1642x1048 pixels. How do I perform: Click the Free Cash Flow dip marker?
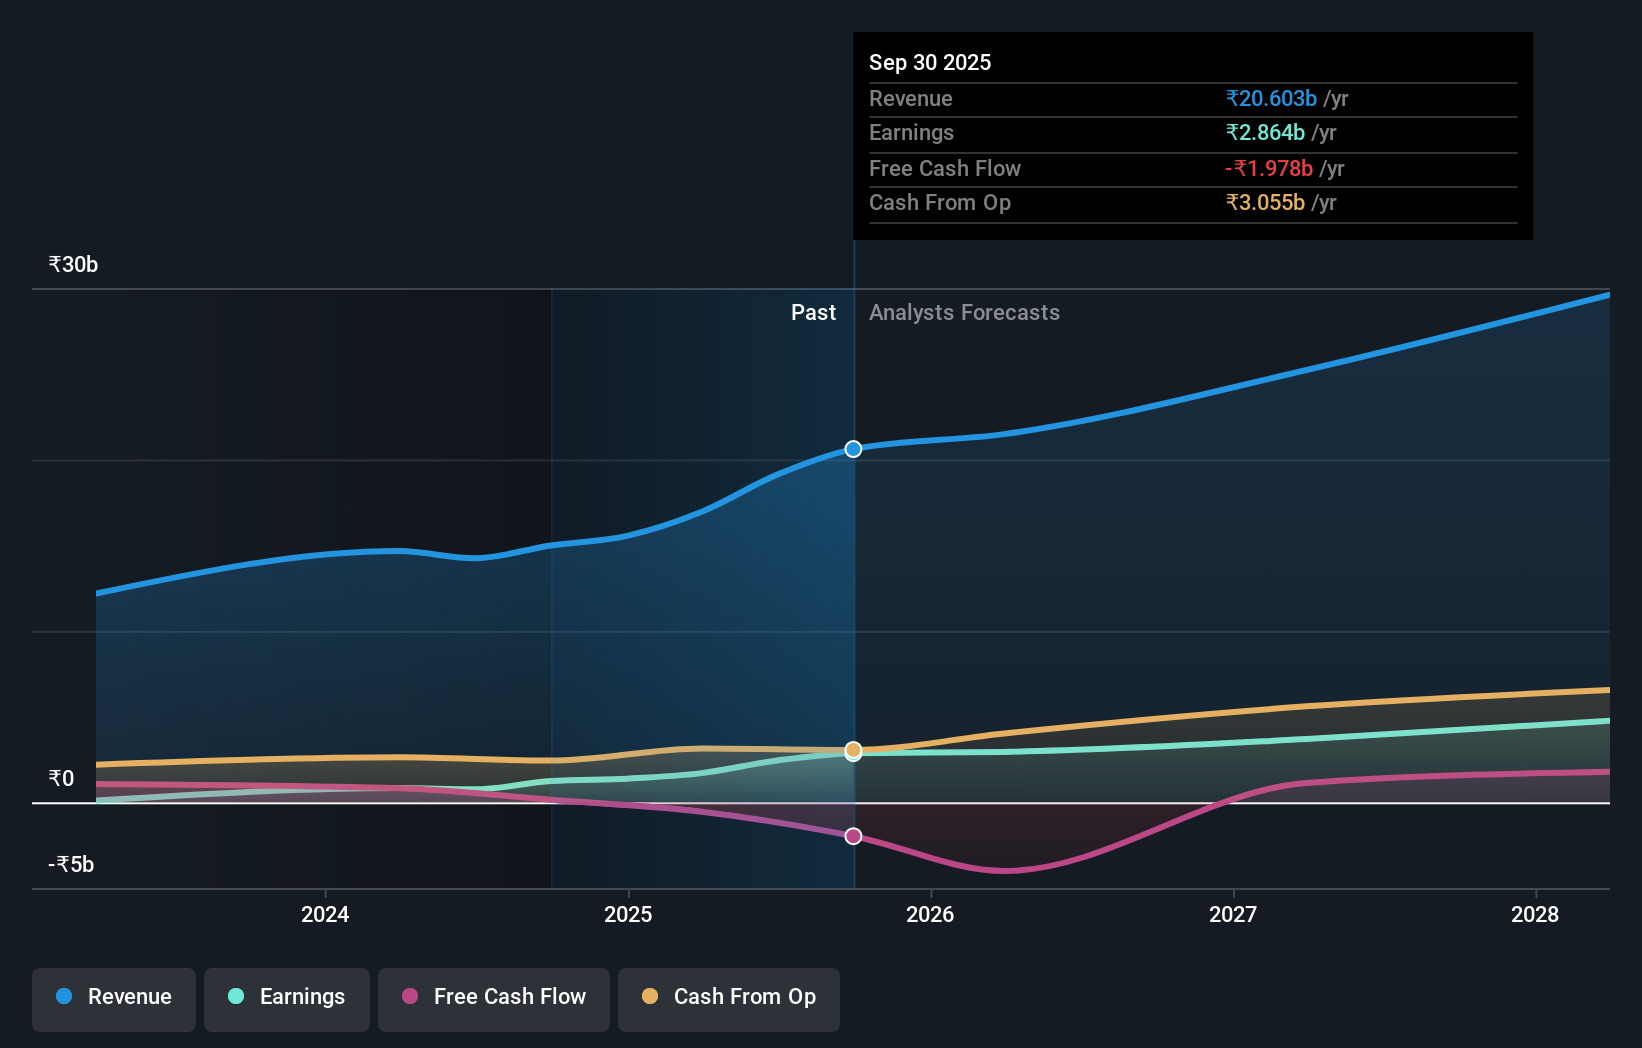(852, 835)
